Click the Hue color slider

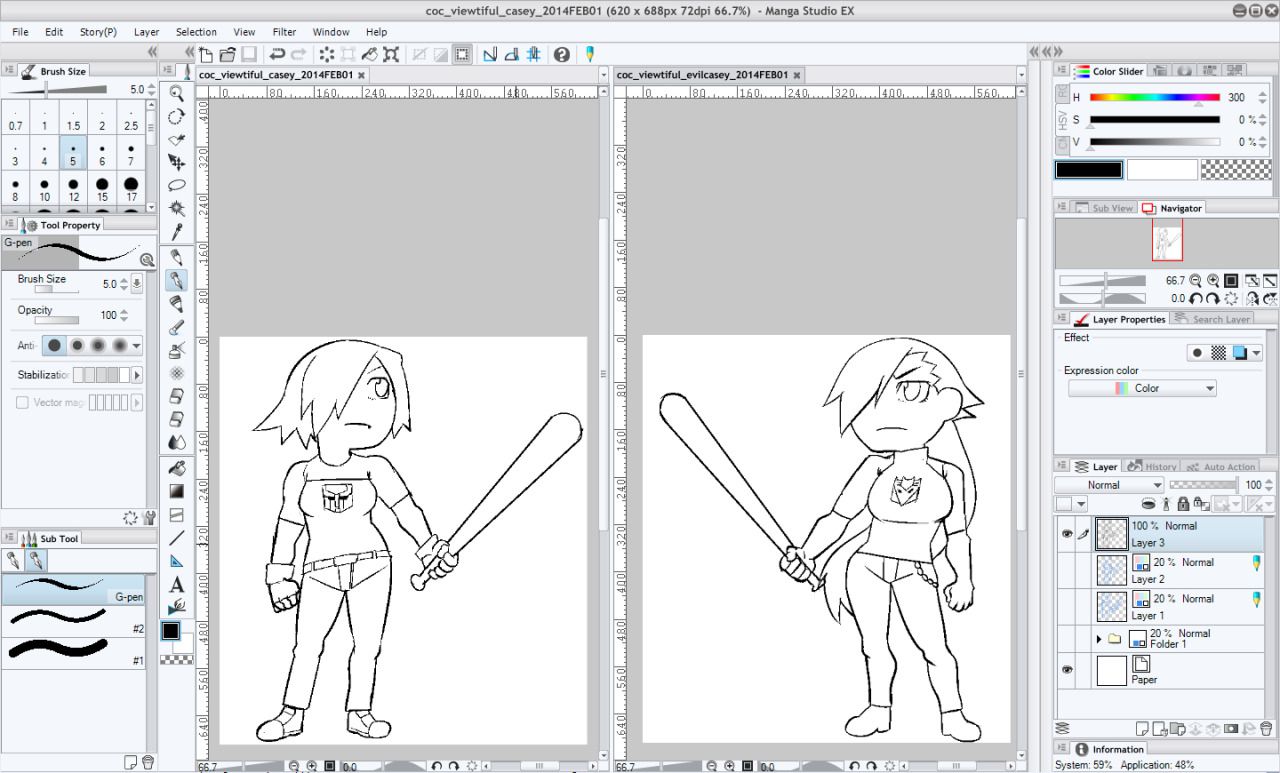tap(1154, 98)
